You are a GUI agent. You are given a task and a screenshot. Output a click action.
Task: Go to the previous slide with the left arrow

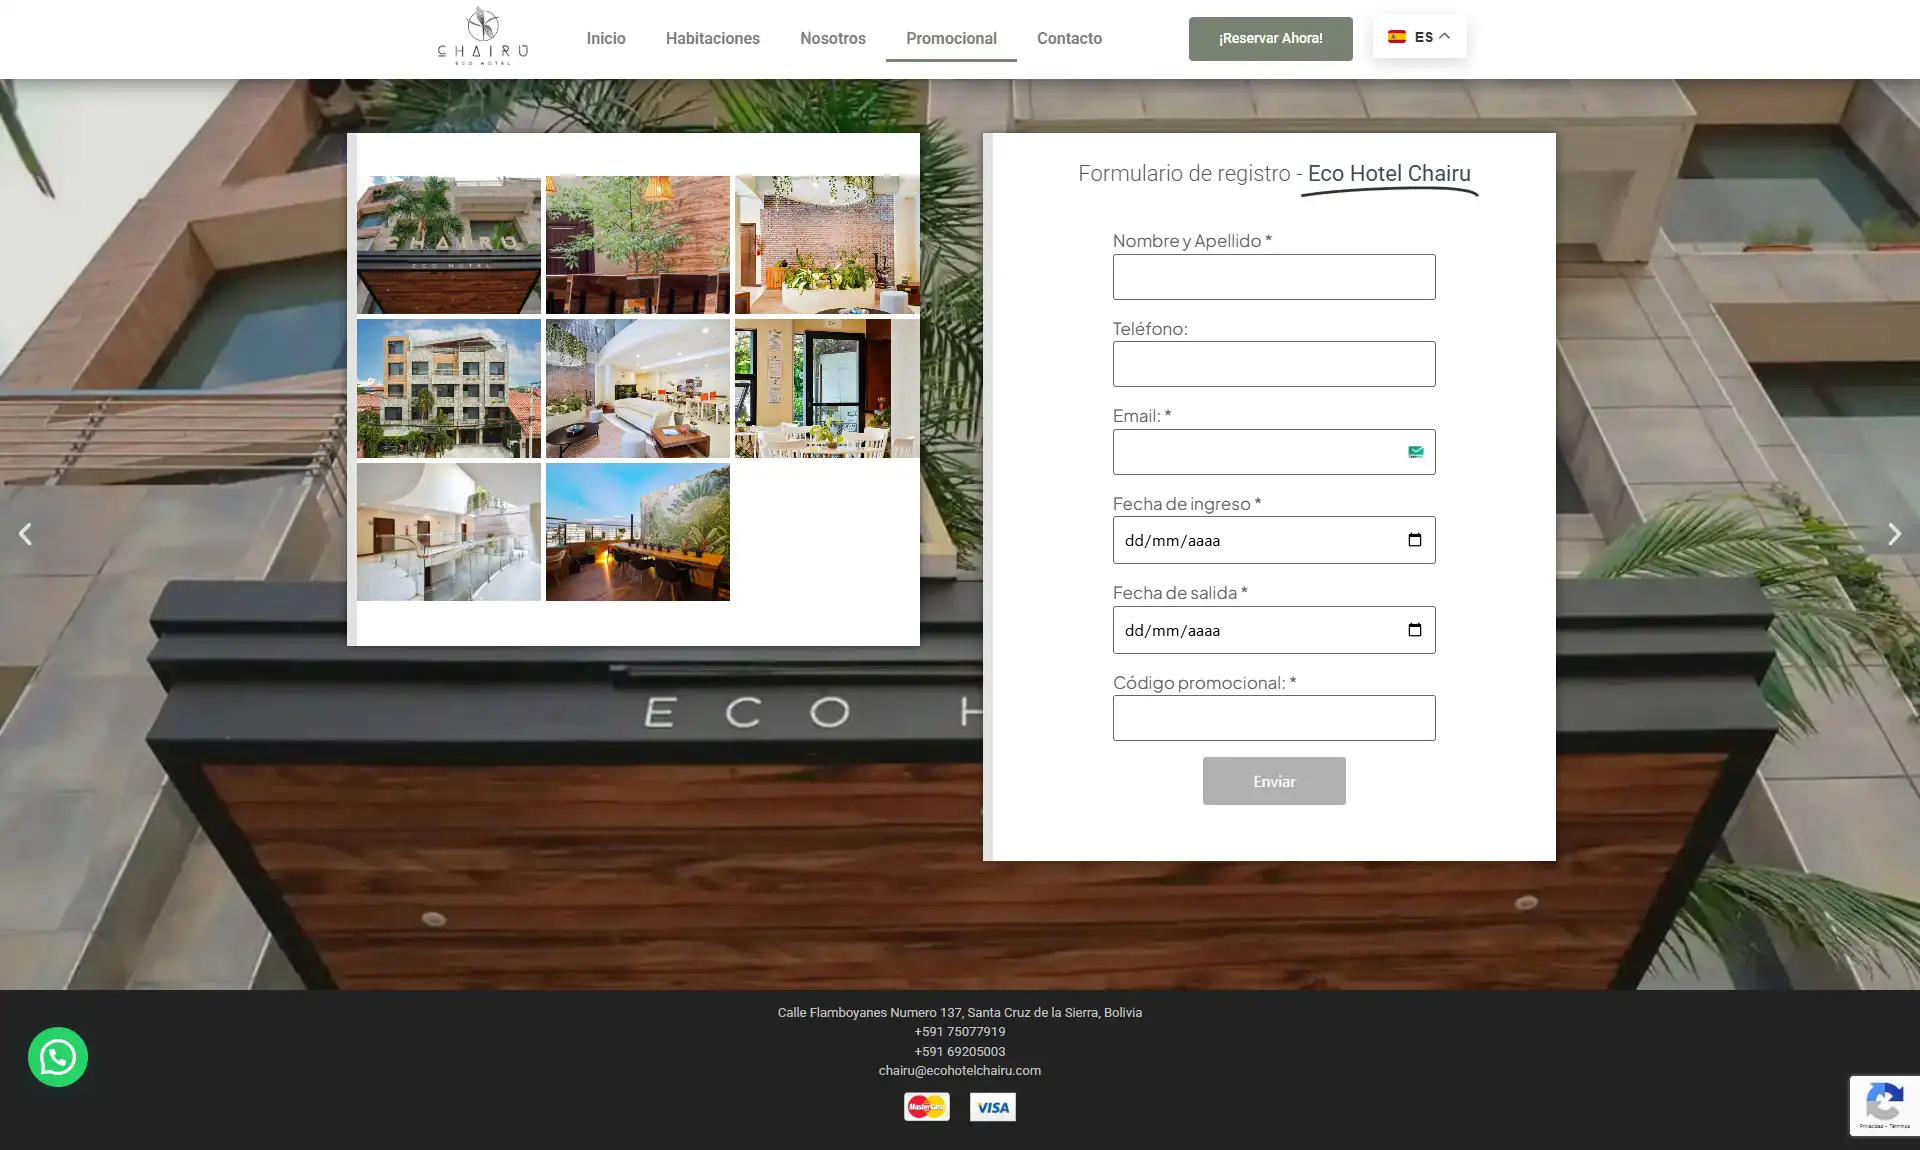coord(25,534)
